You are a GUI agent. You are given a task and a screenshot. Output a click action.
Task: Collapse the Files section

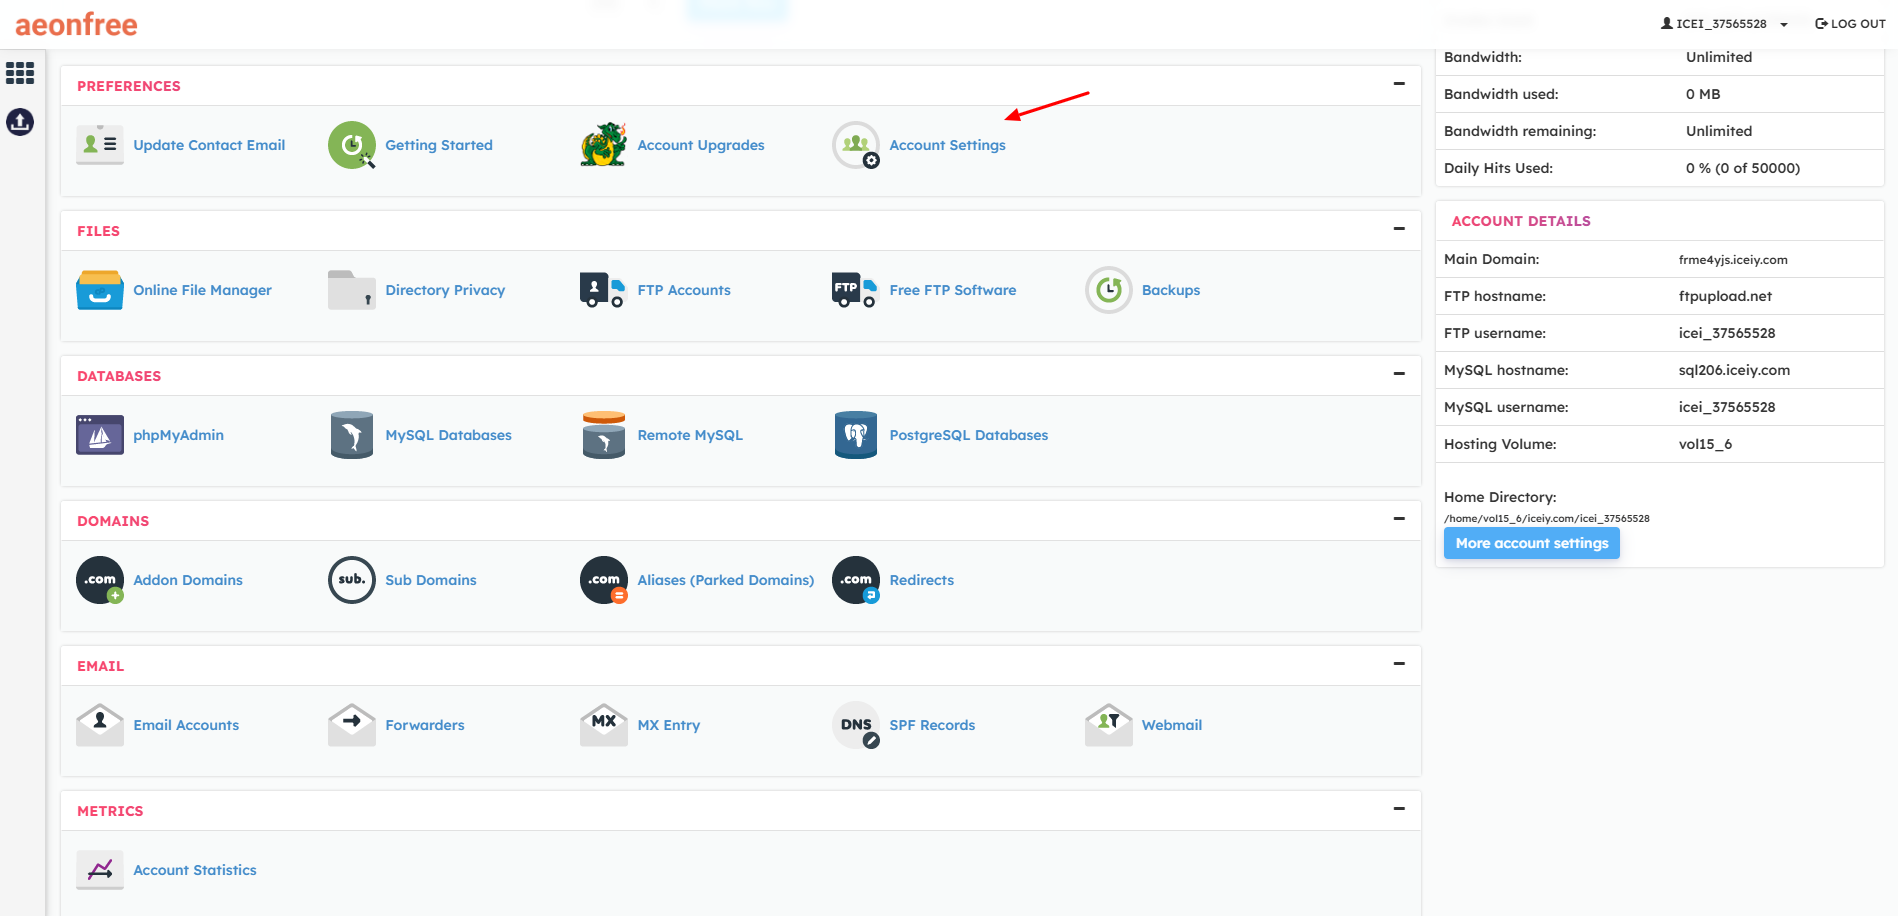1399,229
